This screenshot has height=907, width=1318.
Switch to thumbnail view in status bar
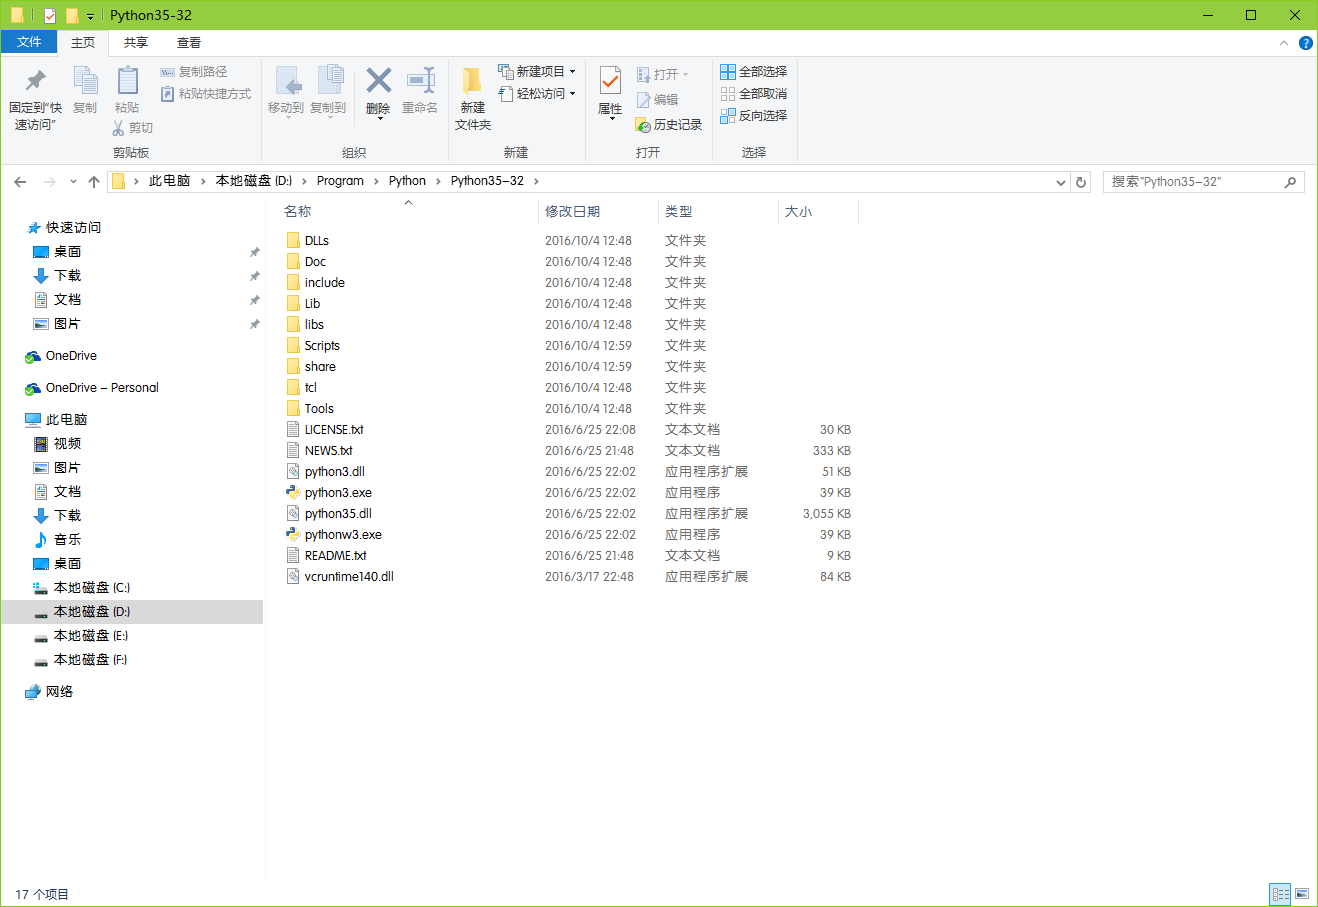click(1303, 893)
